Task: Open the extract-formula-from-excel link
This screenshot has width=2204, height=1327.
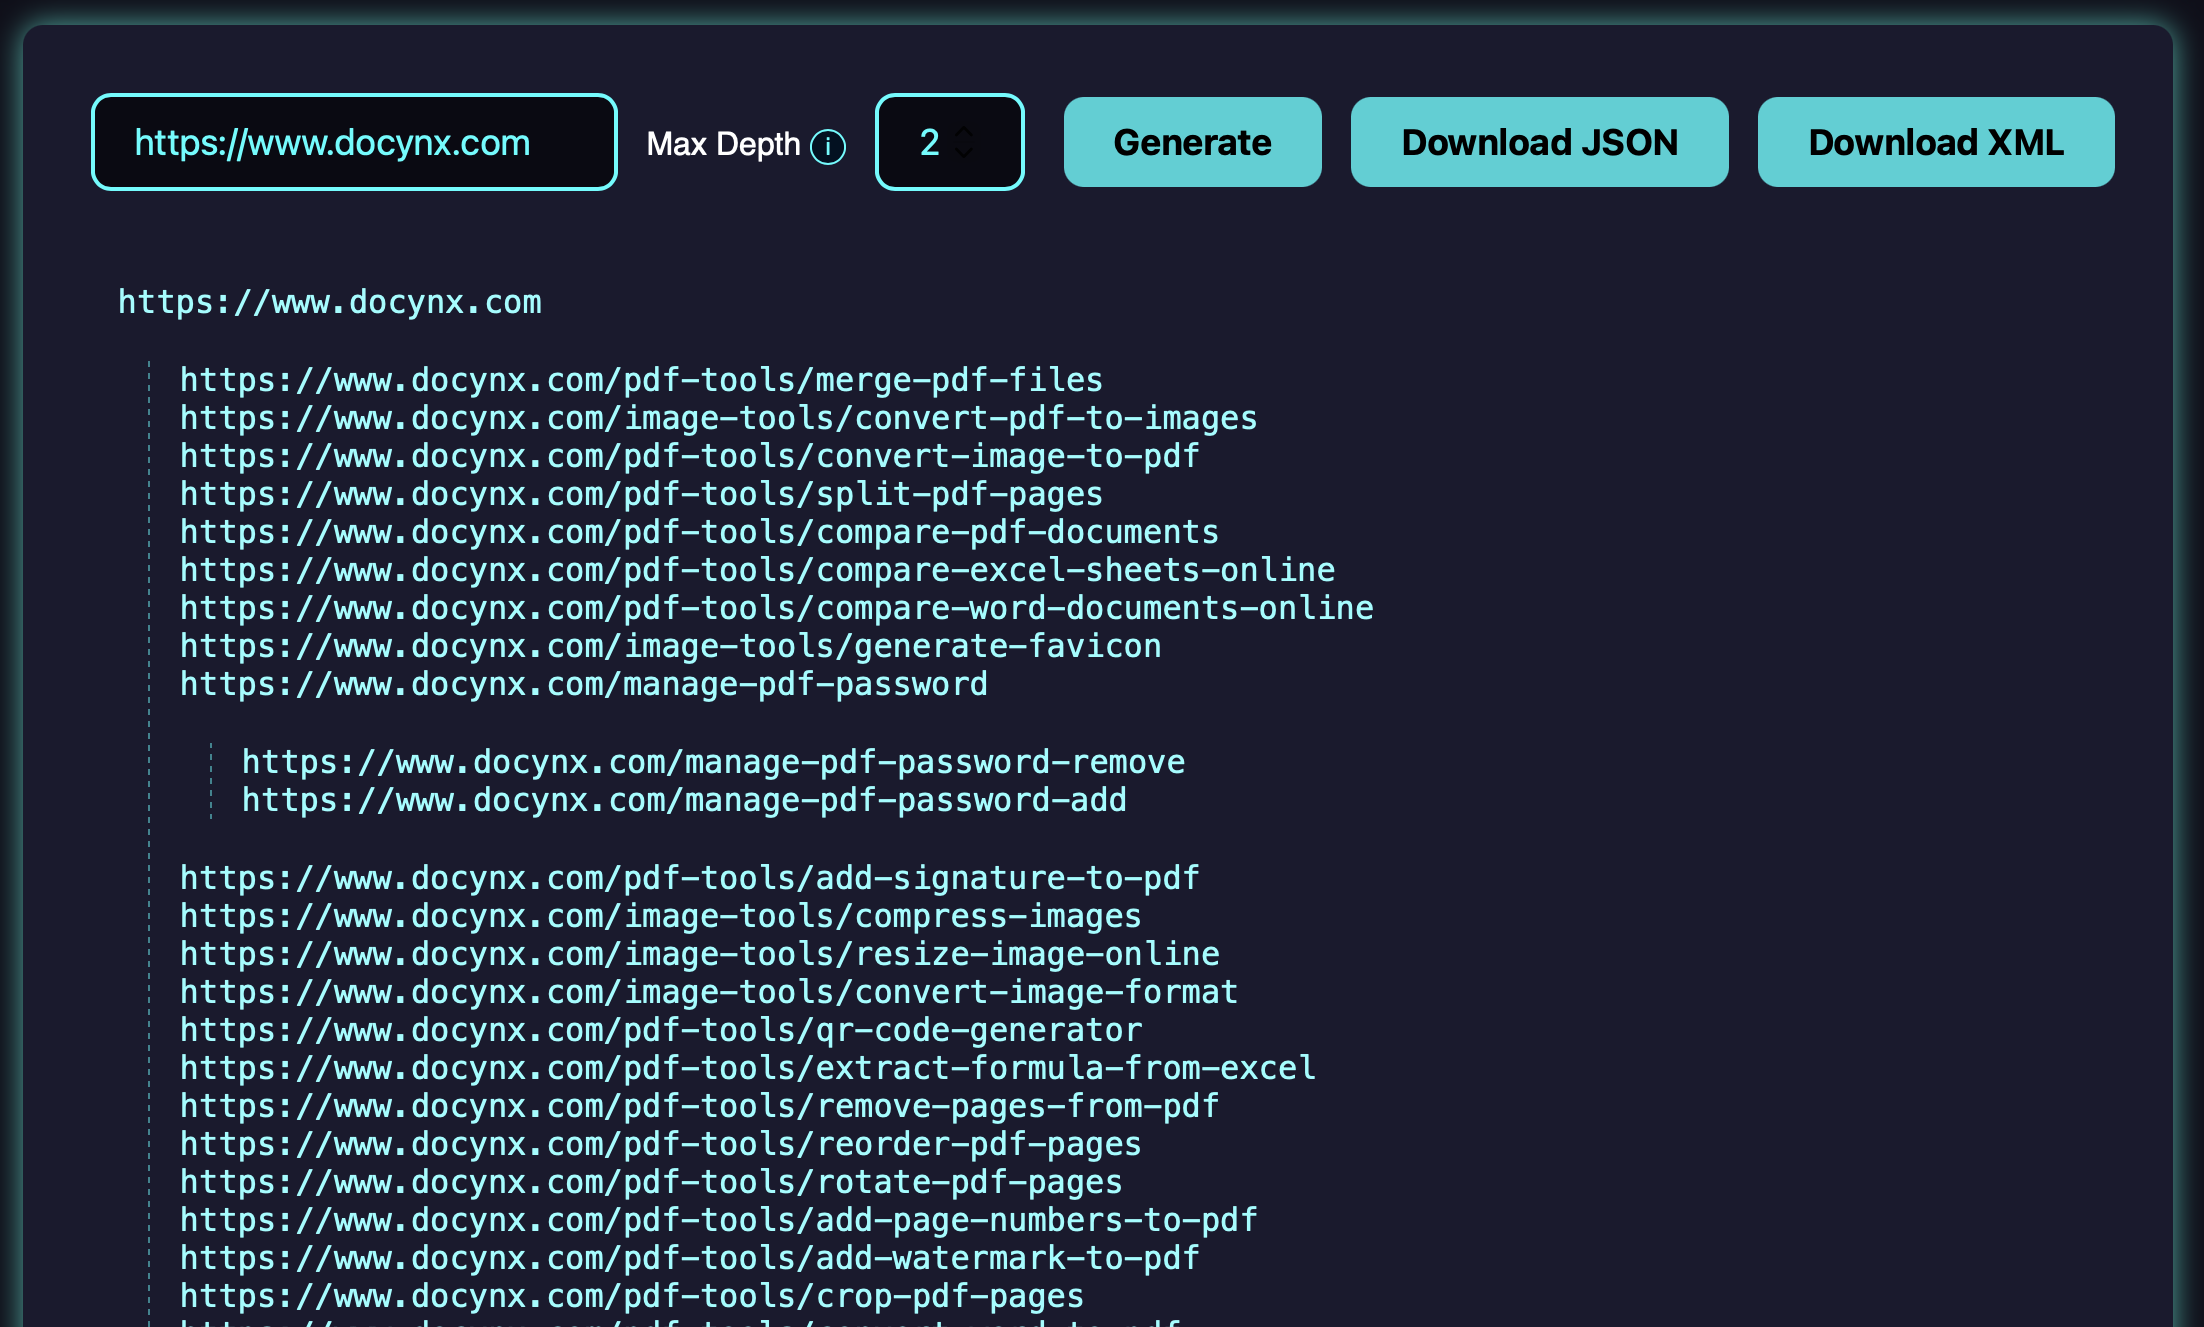Action: pos(747,1068)
